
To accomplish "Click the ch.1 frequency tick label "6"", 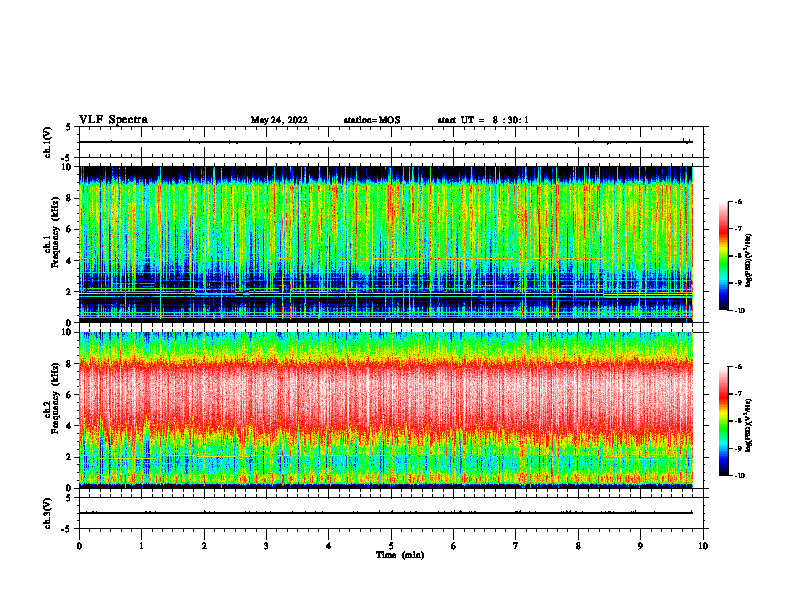I will [69, 229].
